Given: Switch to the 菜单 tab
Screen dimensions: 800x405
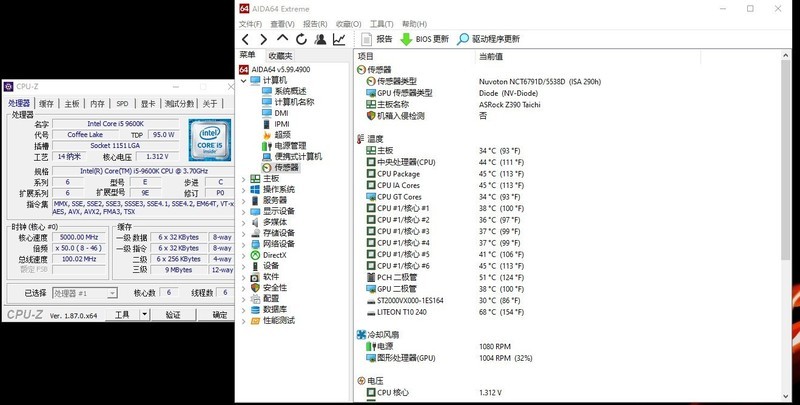Looking at the screenshot, I should click(247, 55).
